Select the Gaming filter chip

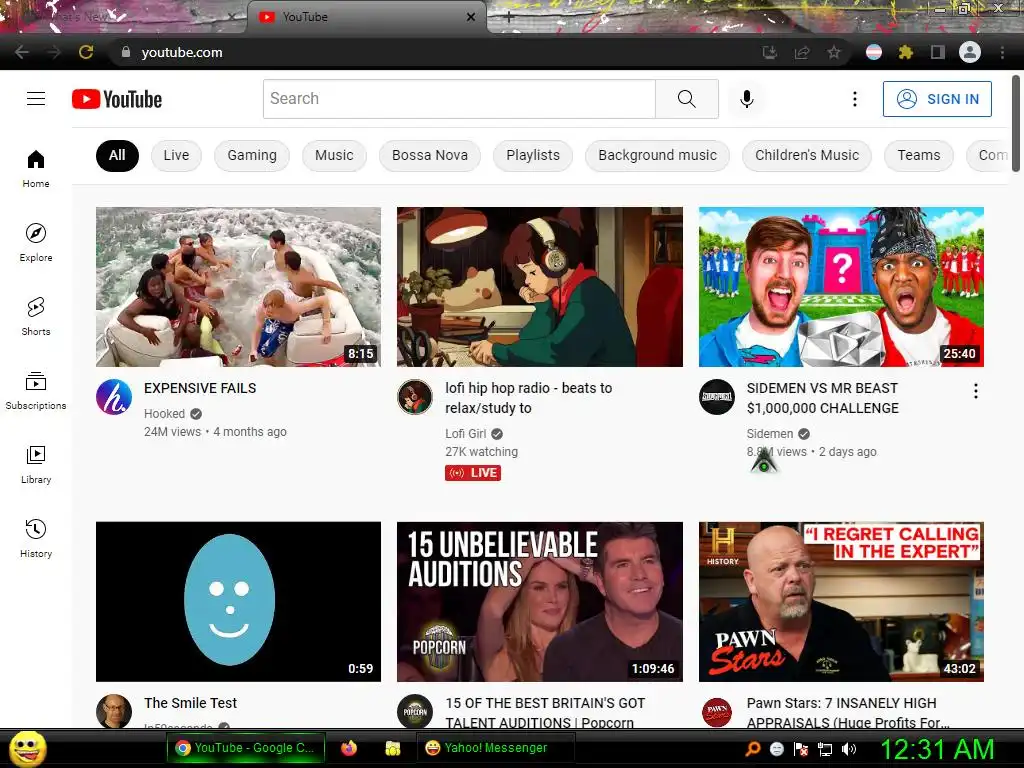click(x=252, y=155)
